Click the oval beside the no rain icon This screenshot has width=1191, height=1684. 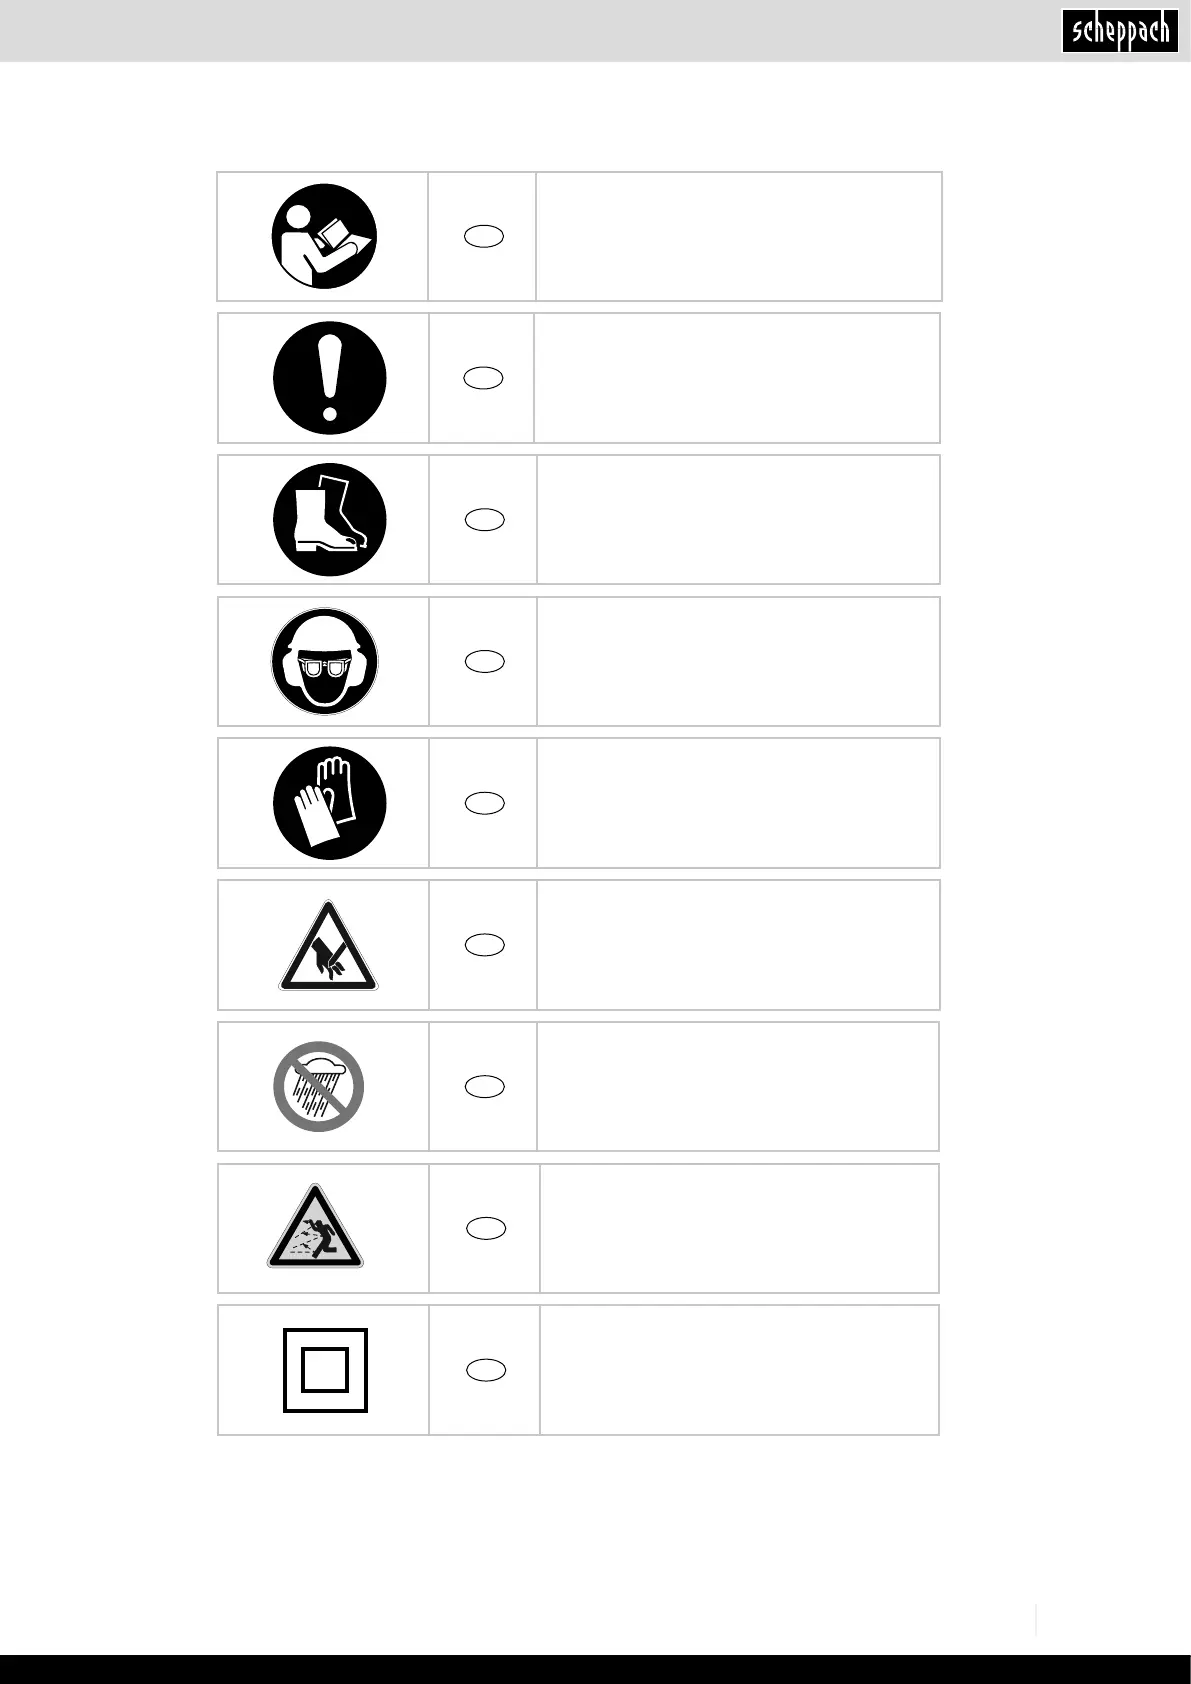[x=484, y=1087]
